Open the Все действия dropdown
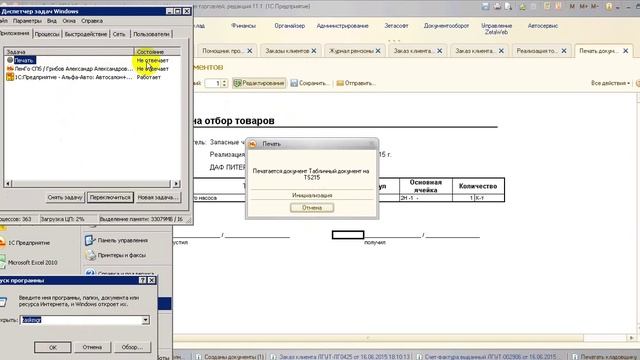Screen dimensions: 640x360 pyautogui.click(x=610, y=83)
